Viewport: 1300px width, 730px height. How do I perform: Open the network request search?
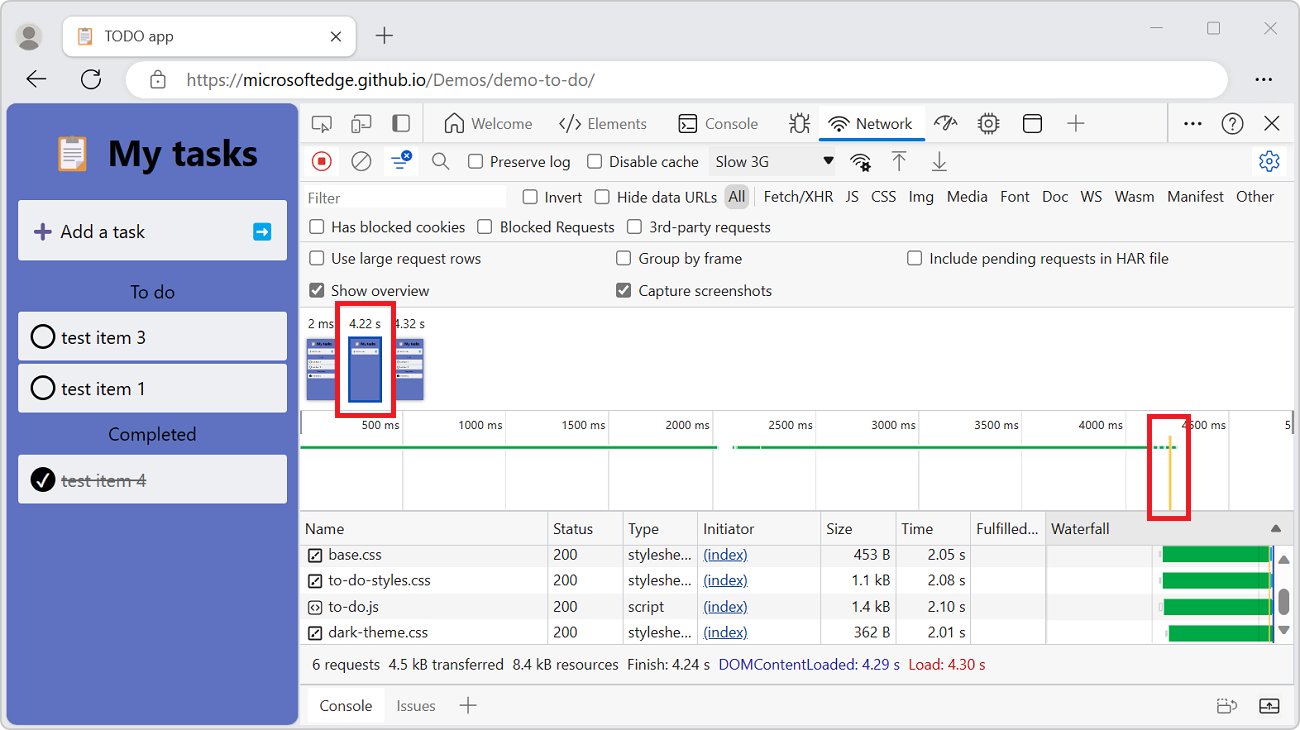[x=441, y=161]
